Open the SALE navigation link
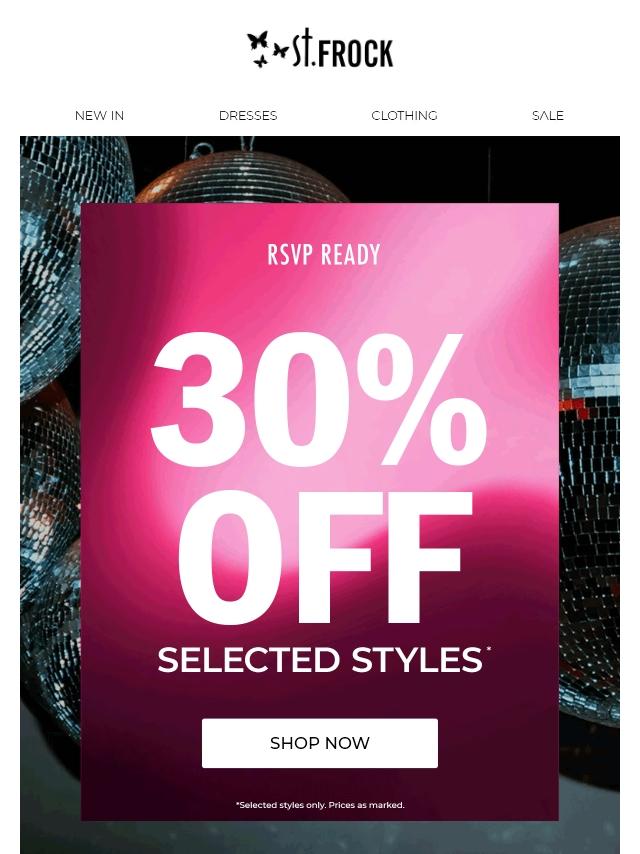This screenshot has width=640, height=854. 547,115
